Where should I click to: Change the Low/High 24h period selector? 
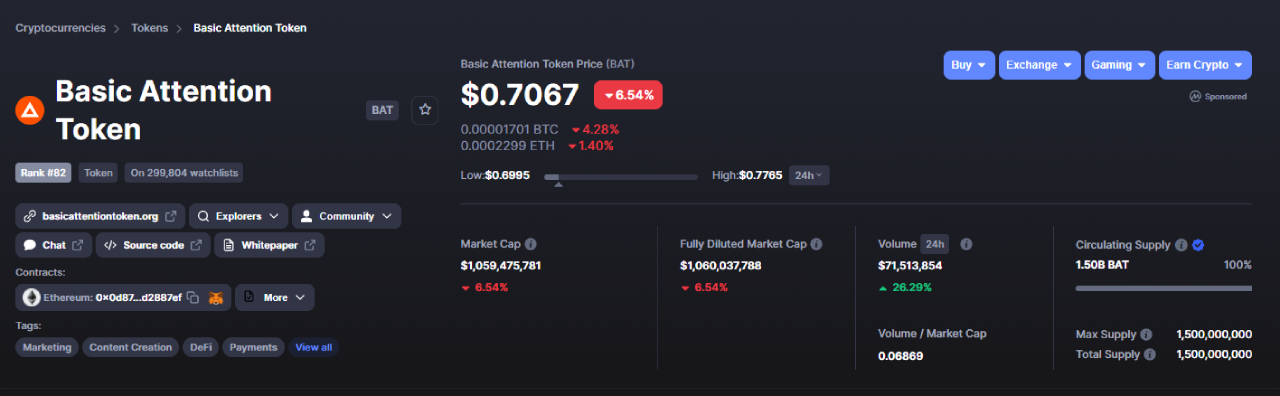809,176
